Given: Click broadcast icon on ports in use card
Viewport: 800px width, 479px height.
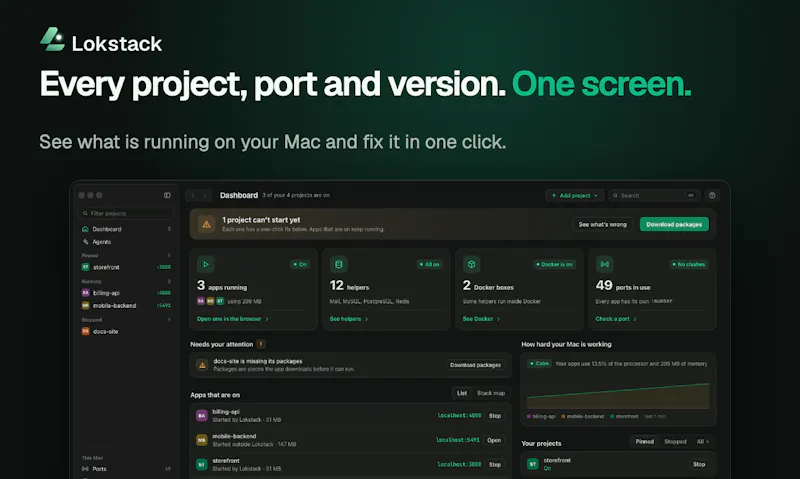Looking at the screenshot, I should (605, 264).
